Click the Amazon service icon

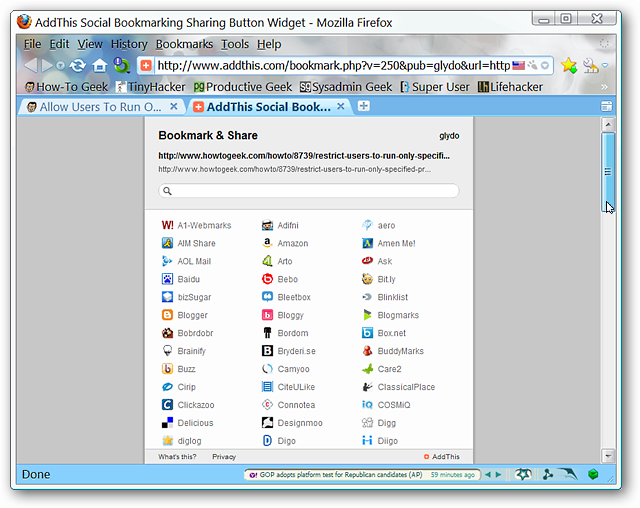click(267, 243)
